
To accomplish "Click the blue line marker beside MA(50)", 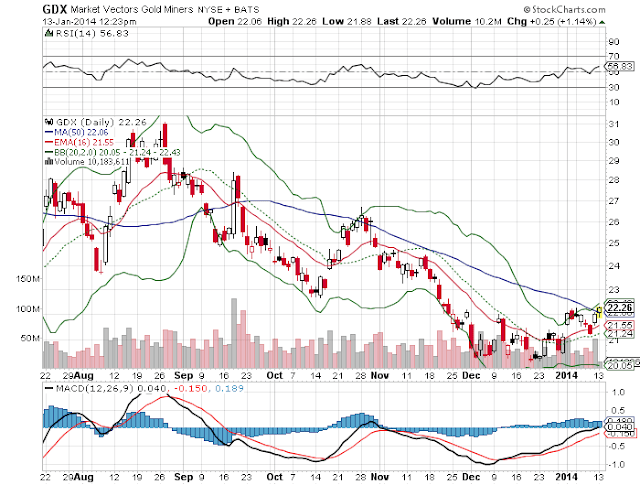I will [x=49, y=132].
